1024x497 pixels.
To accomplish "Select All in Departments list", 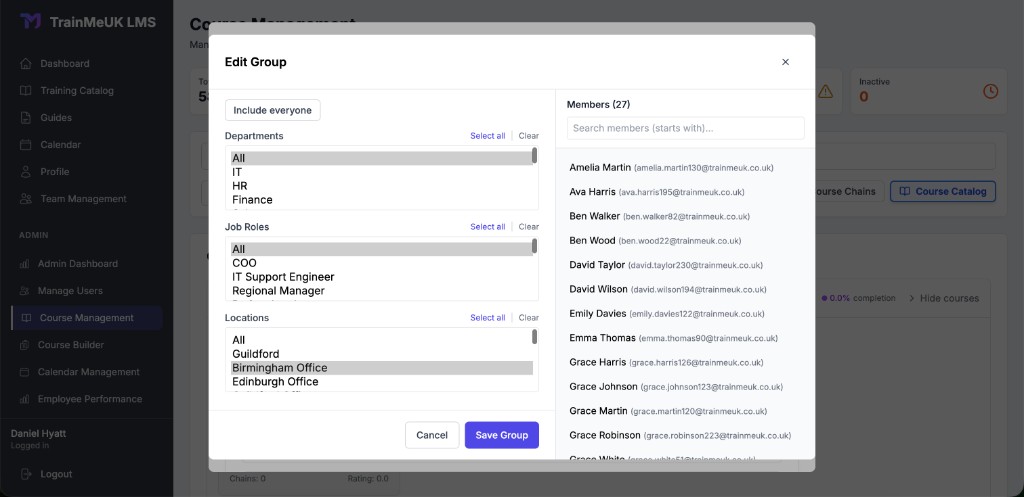I will click(381, 158).
